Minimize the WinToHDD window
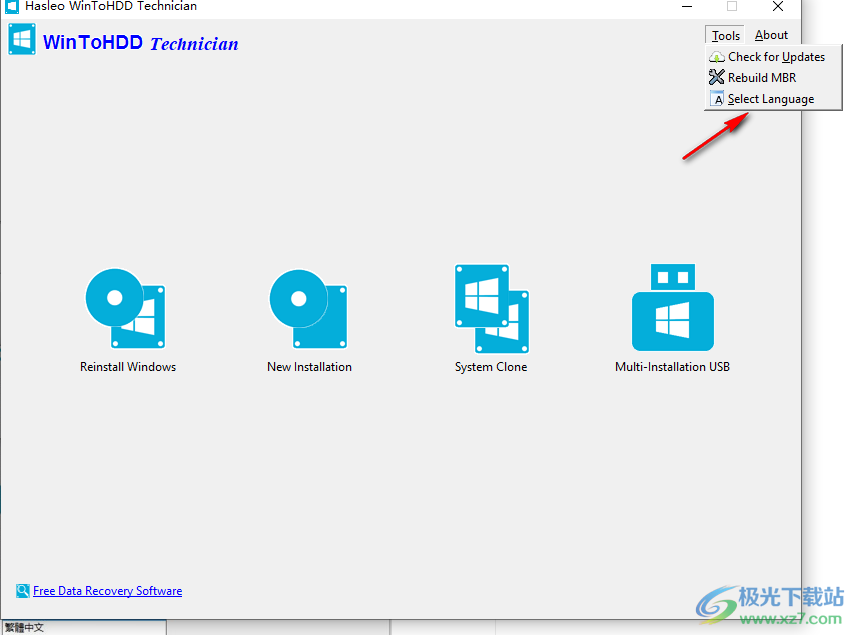Image resolution: width=855 pixels, height=635 pixels. [x=687, y=7]
